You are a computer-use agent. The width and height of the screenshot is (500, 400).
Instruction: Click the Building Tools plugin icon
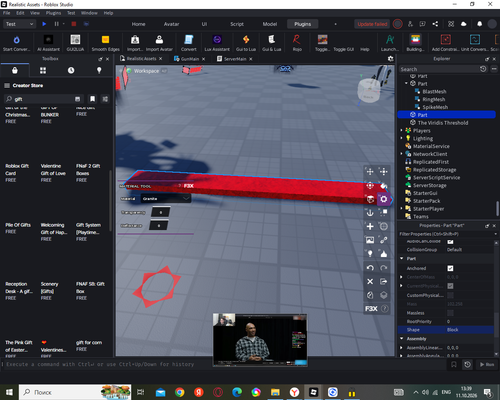point(415,40)
